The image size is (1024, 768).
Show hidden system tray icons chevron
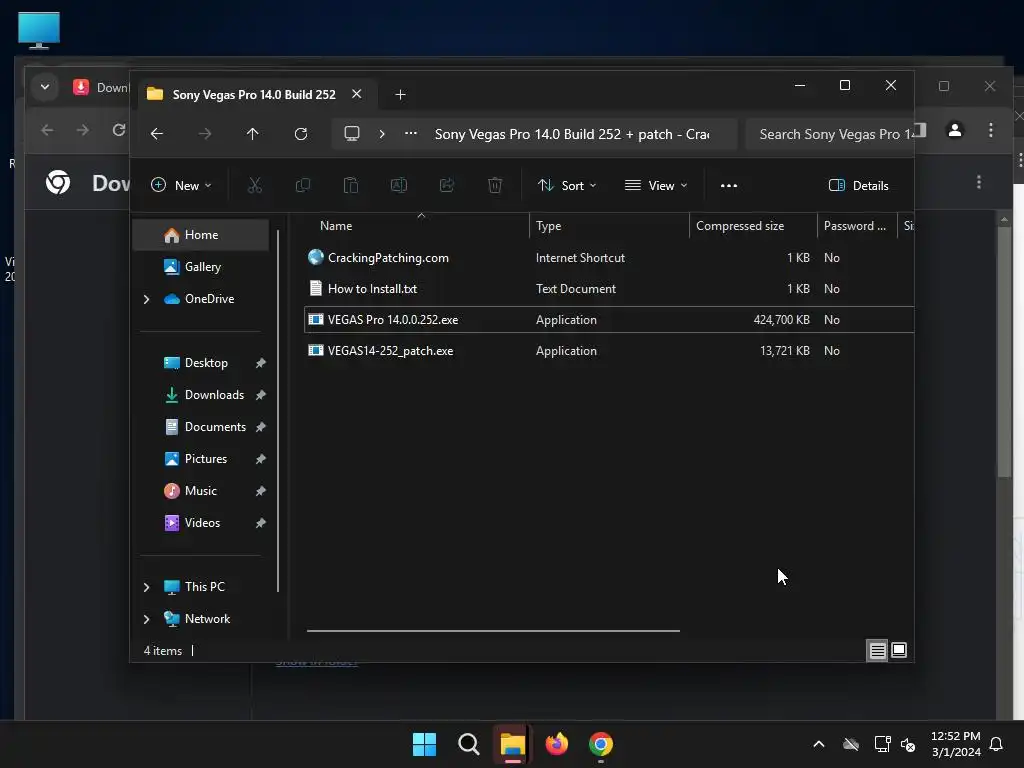(818, 744)
